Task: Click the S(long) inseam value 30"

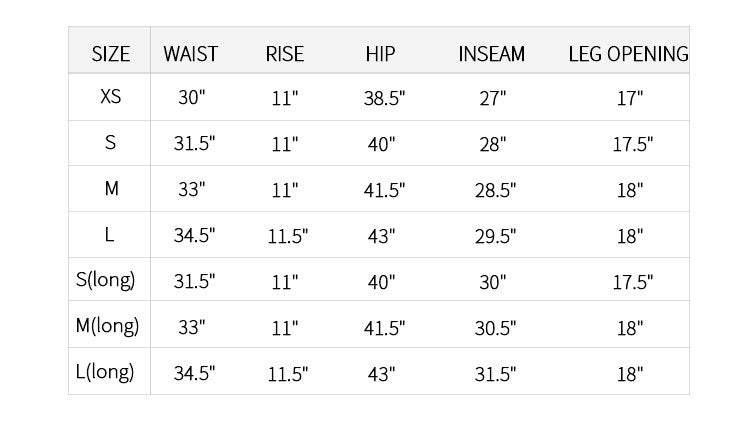Action: coord(493,282)
